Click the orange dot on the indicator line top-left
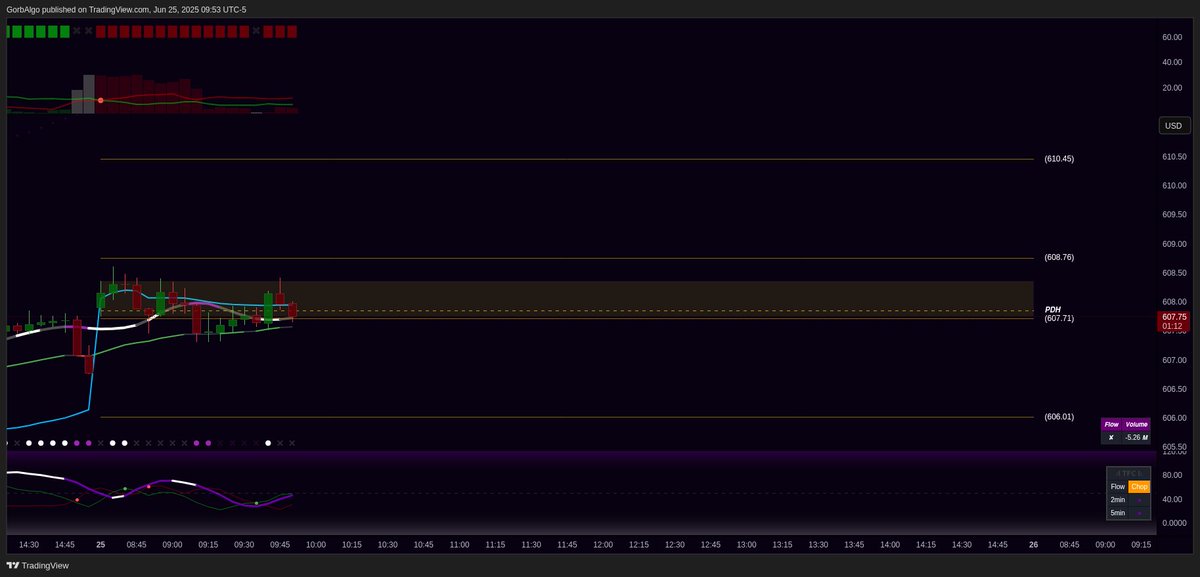Screen dimensions: 1200x577 99,100
